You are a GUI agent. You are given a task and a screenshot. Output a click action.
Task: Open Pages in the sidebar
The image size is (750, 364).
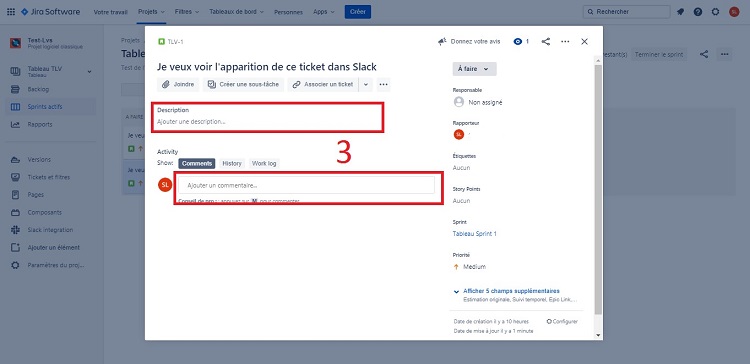click(x=51, y=195)
